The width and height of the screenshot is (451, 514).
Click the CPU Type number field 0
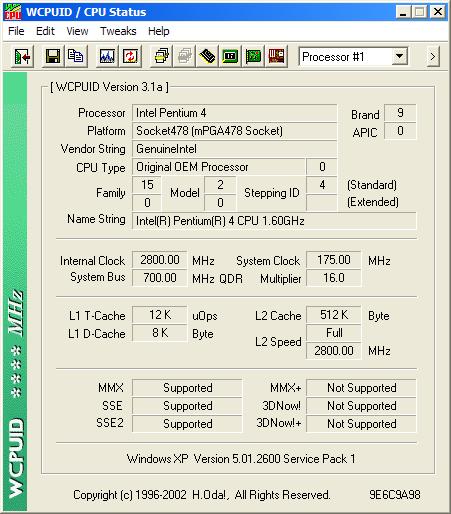tap(322, 167)
